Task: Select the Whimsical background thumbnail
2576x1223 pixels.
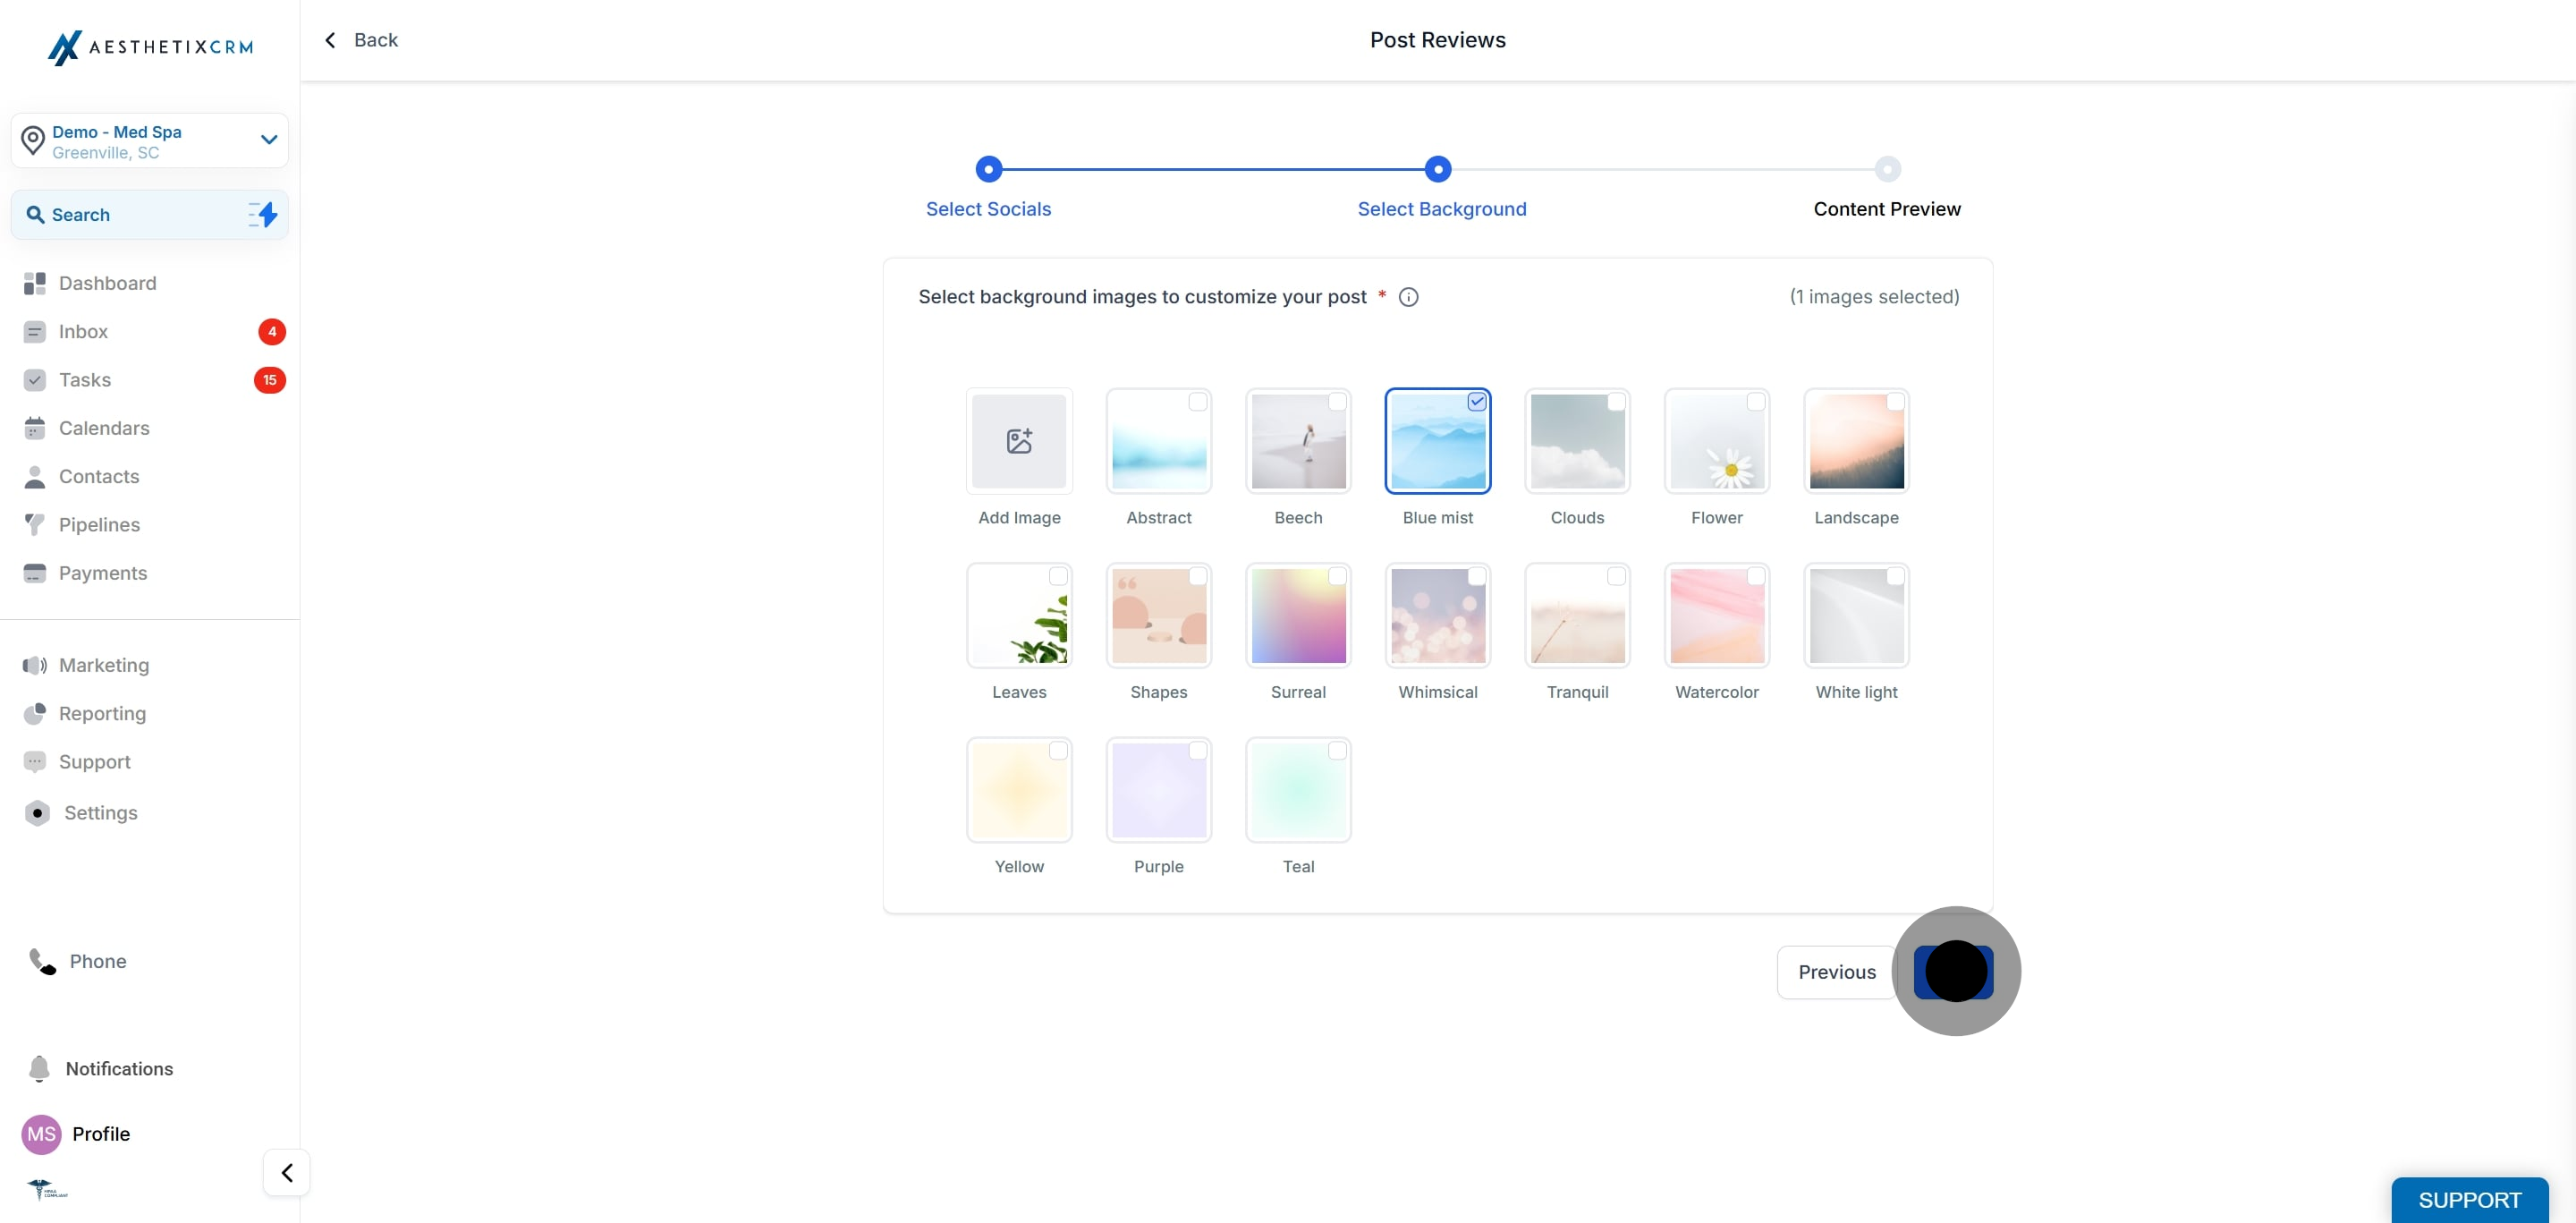Action: (x=1438, y=616)
